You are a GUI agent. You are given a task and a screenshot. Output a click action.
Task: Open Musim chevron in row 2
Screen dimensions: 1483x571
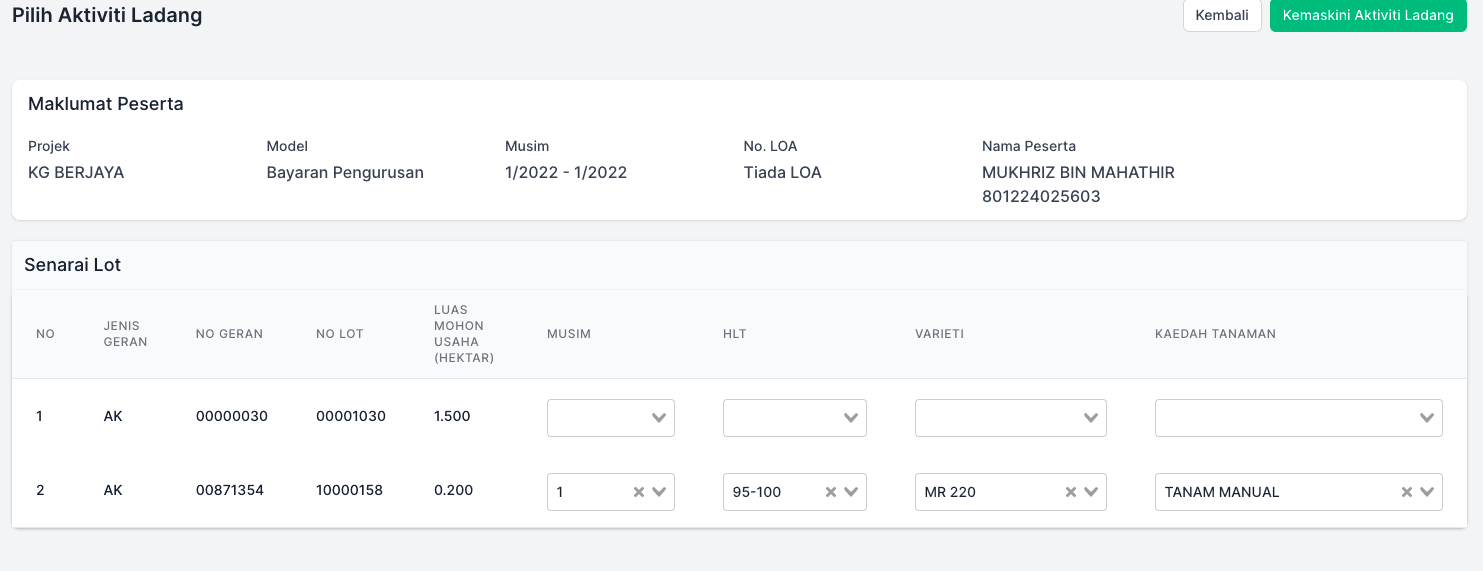pos(659,492)
